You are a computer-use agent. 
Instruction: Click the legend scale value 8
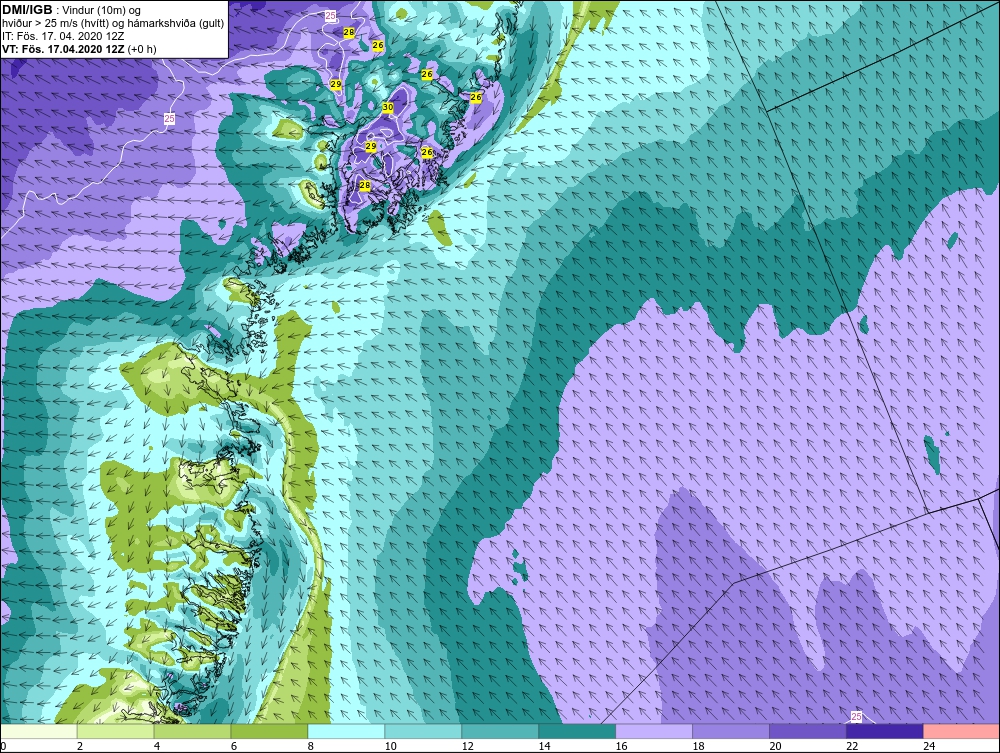coord(311,746)
